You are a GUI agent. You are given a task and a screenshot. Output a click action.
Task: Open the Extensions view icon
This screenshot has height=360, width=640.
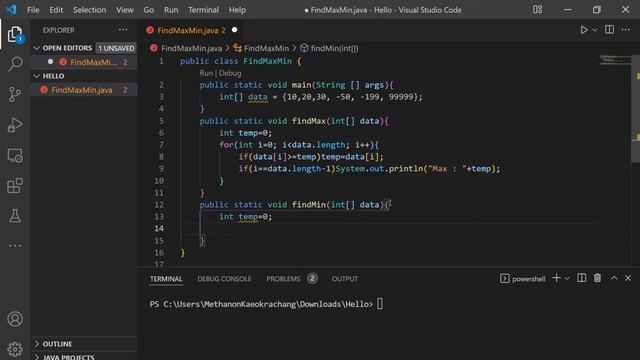(15, 186)
